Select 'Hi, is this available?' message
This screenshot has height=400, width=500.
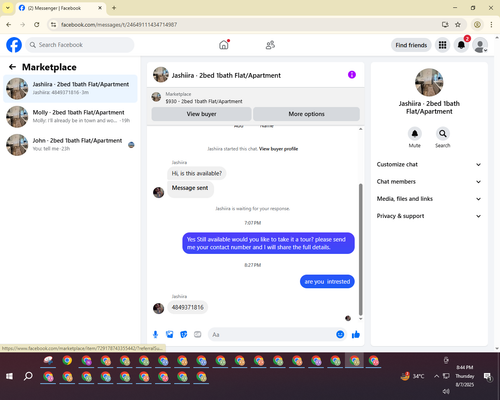click(196, 173)
